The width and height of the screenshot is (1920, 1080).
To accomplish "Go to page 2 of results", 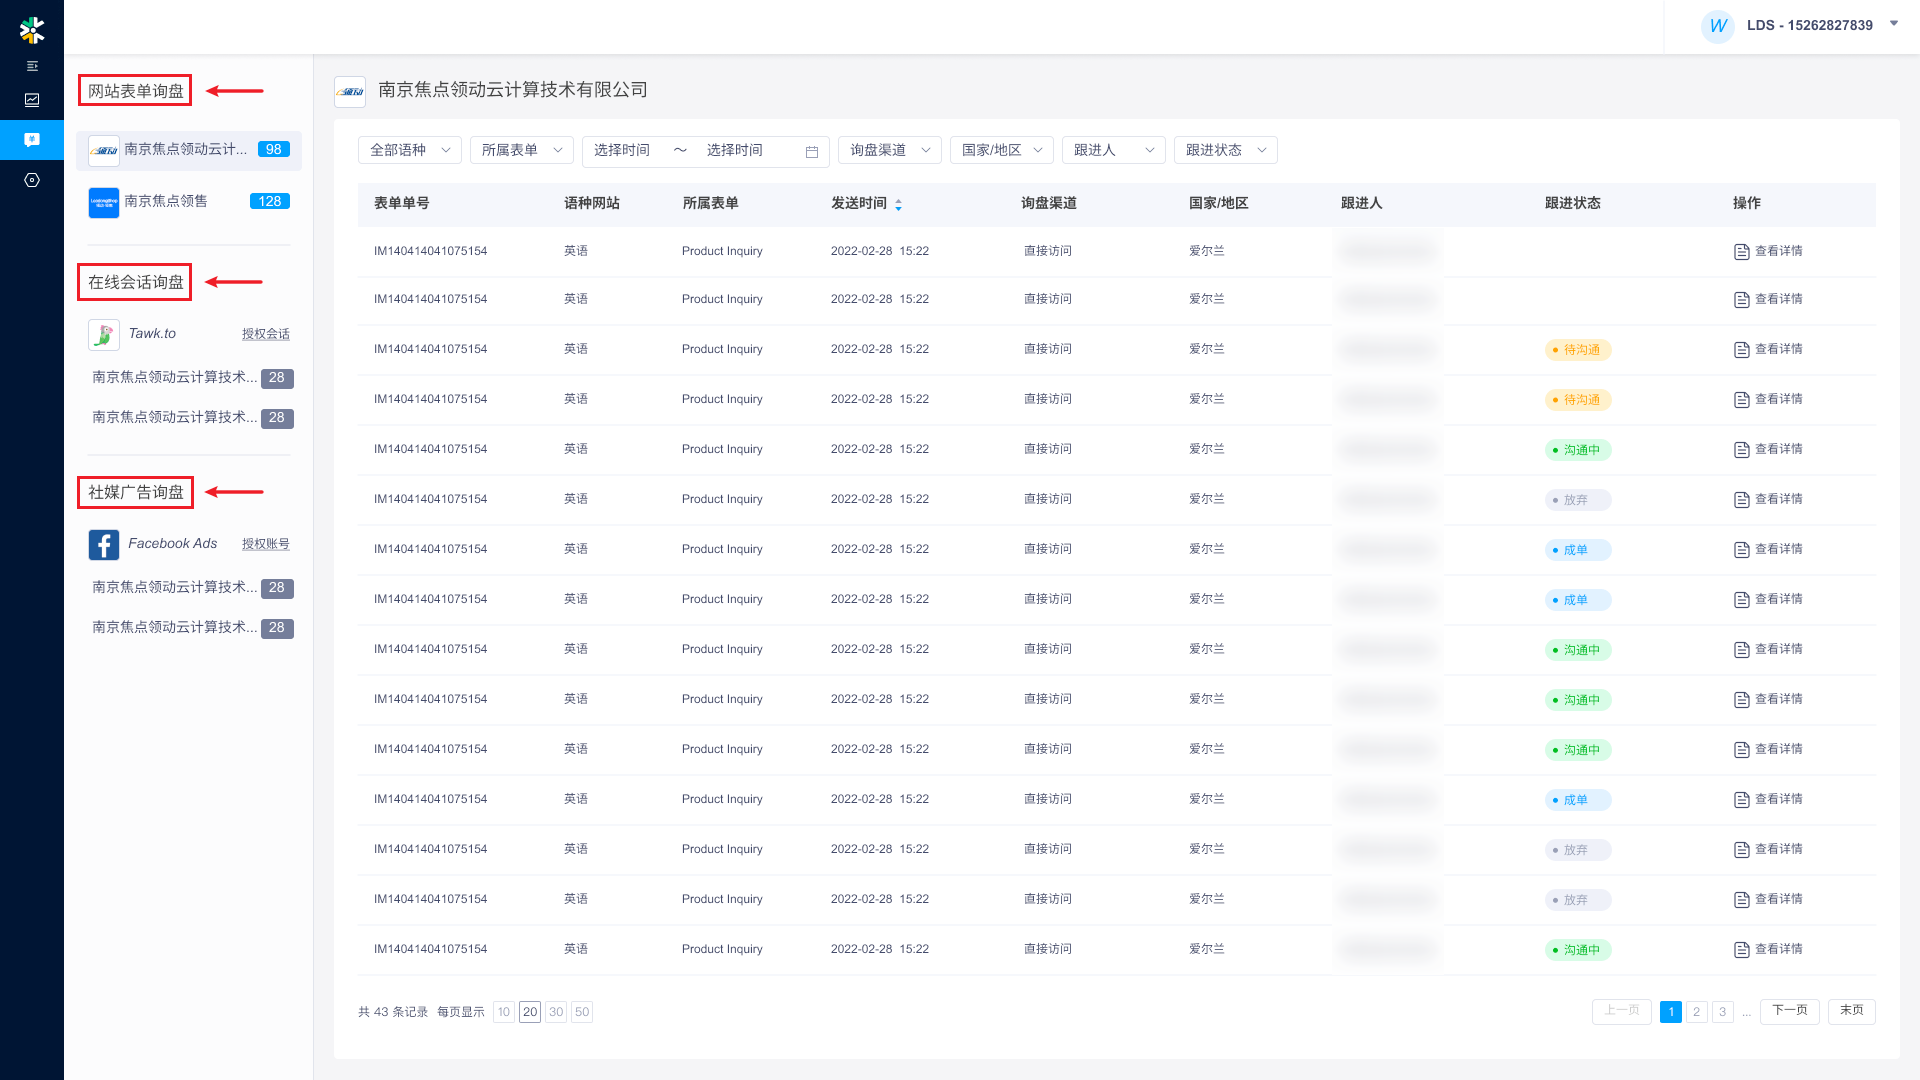I will pos(1696,1012).
